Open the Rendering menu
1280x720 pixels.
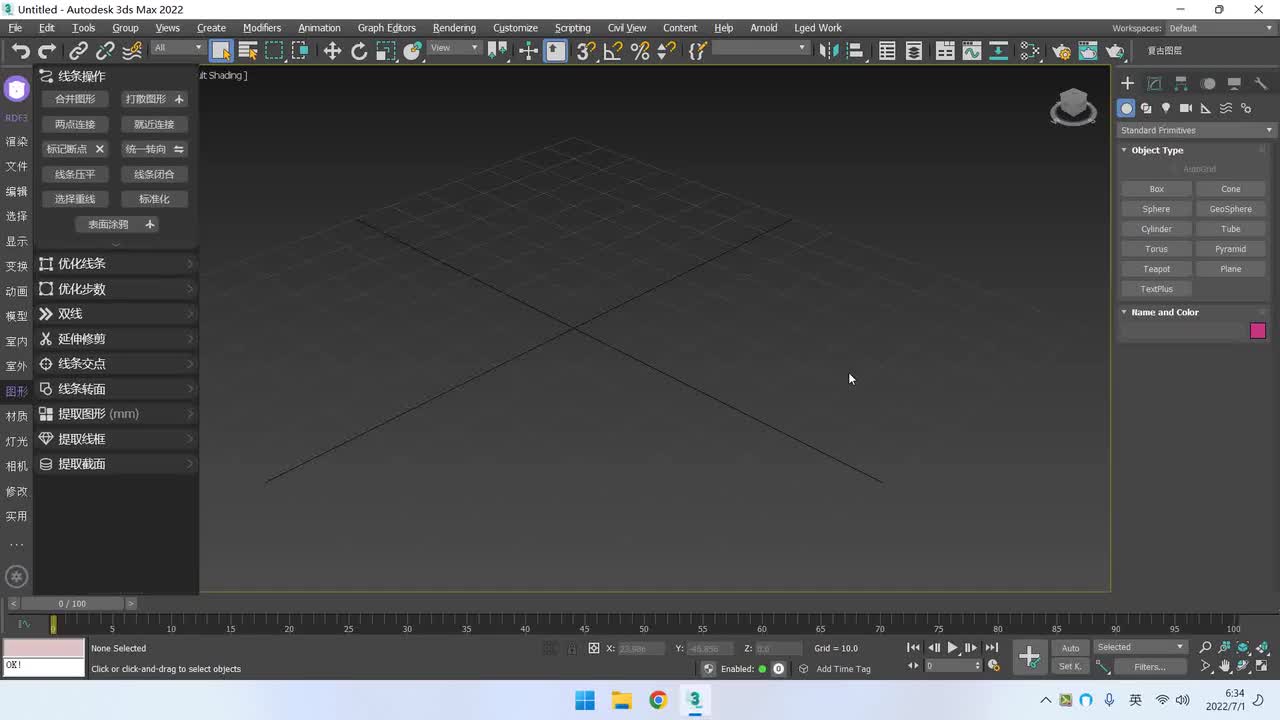point(454,28)
